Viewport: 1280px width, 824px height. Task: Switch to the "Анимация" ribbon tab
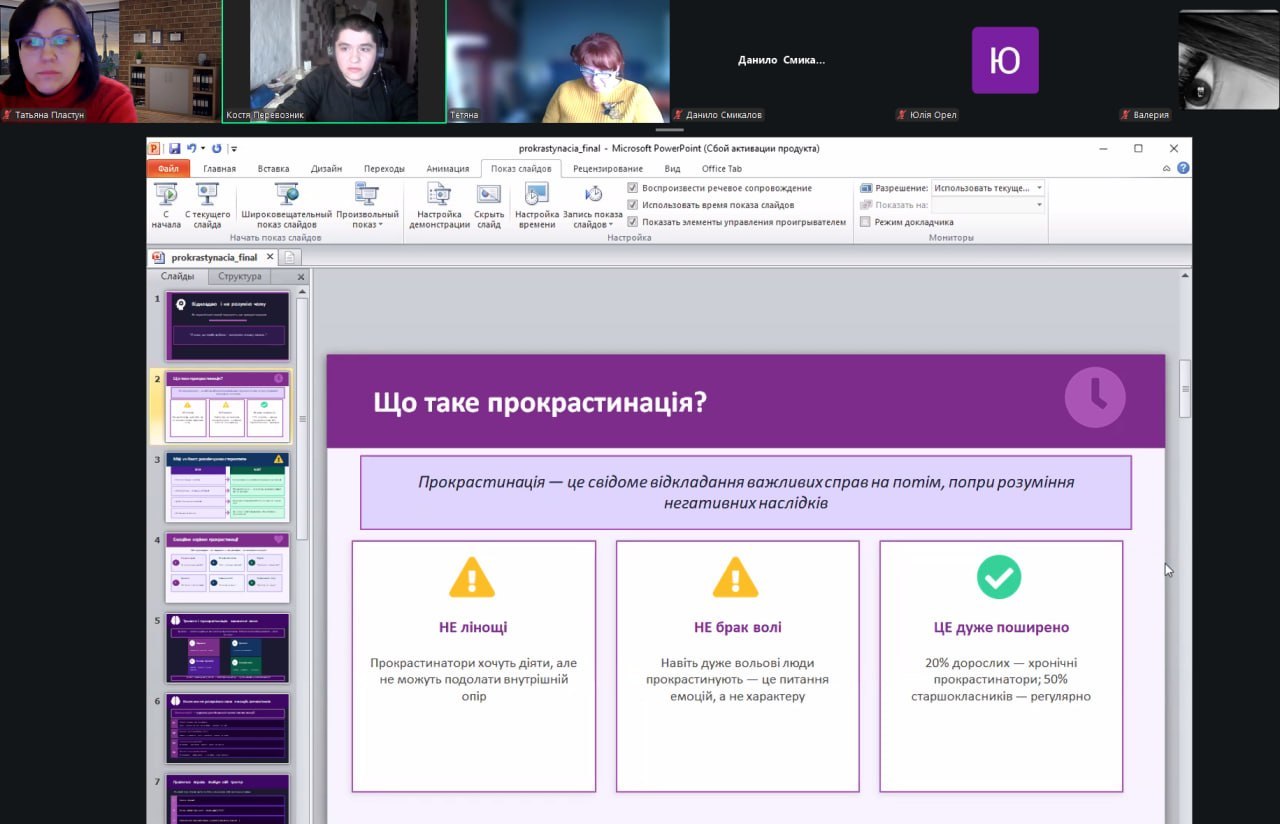(x=447, y=169)
